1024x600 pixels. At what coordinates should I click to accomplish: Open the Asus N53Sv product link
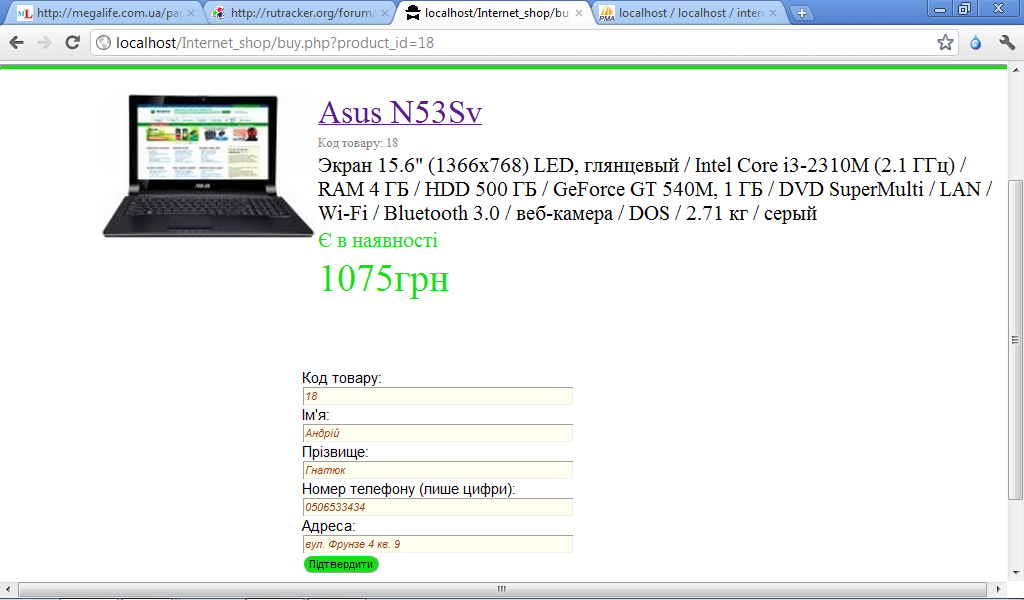400,112
